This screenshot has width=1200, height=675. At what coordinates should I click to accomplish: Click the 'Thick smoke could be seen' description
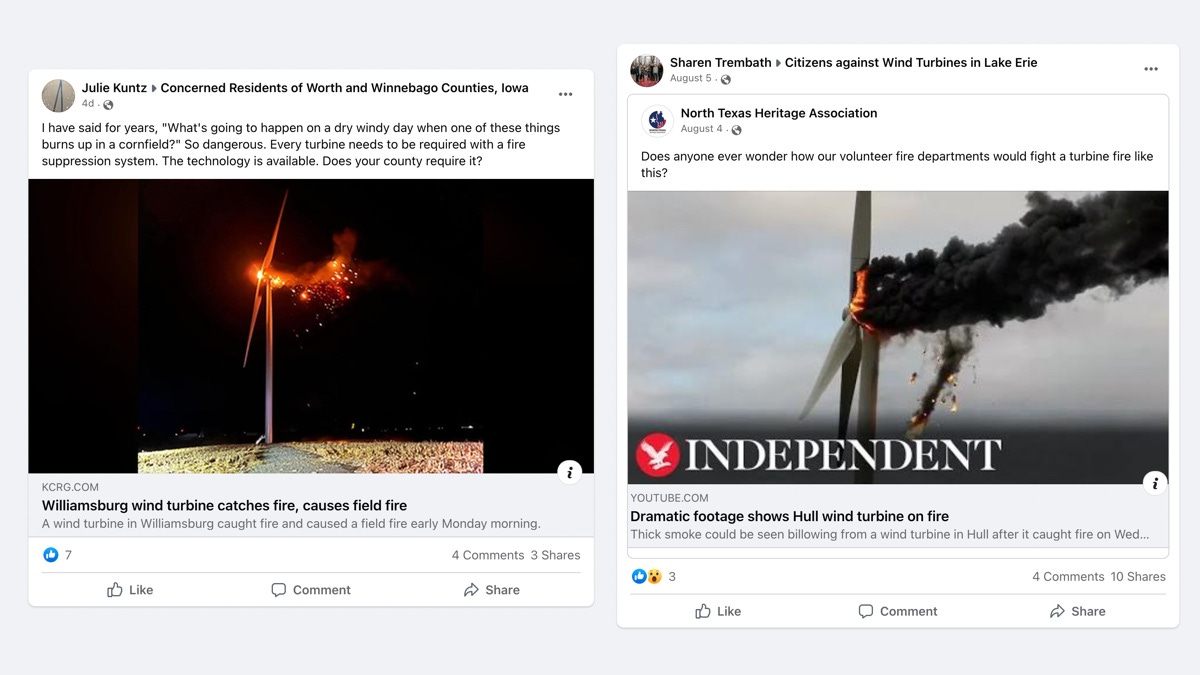889,535
